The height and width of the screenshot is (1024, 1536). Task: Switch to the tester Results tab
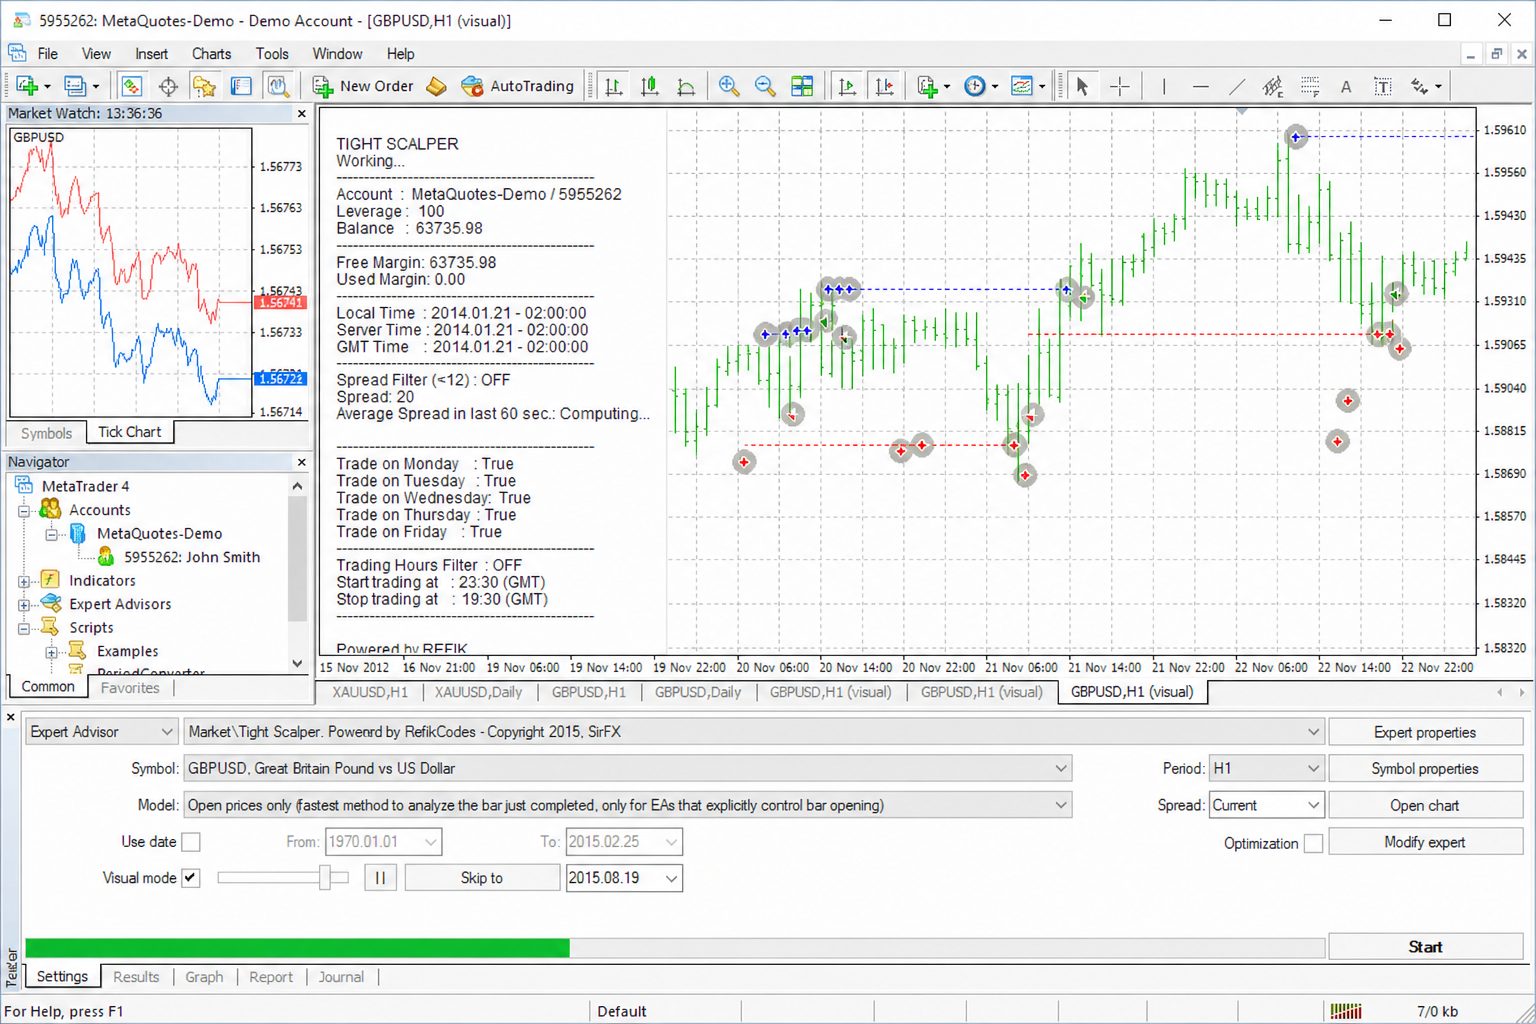click(136, 977)
